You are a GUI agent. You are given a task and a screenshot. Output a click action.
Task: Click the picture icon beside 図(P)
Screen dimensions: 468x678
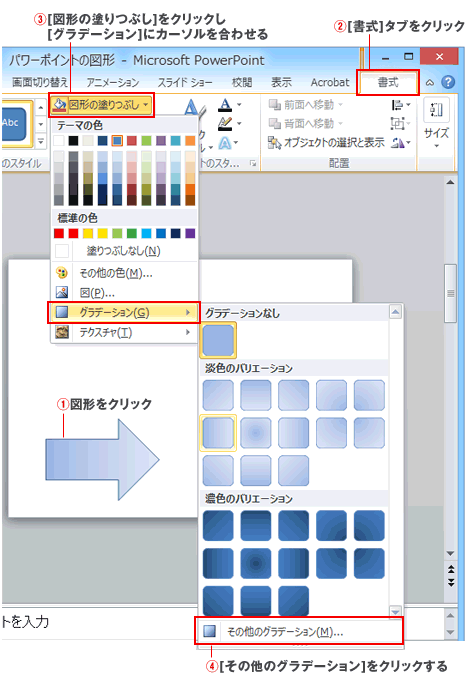point(62,293)
